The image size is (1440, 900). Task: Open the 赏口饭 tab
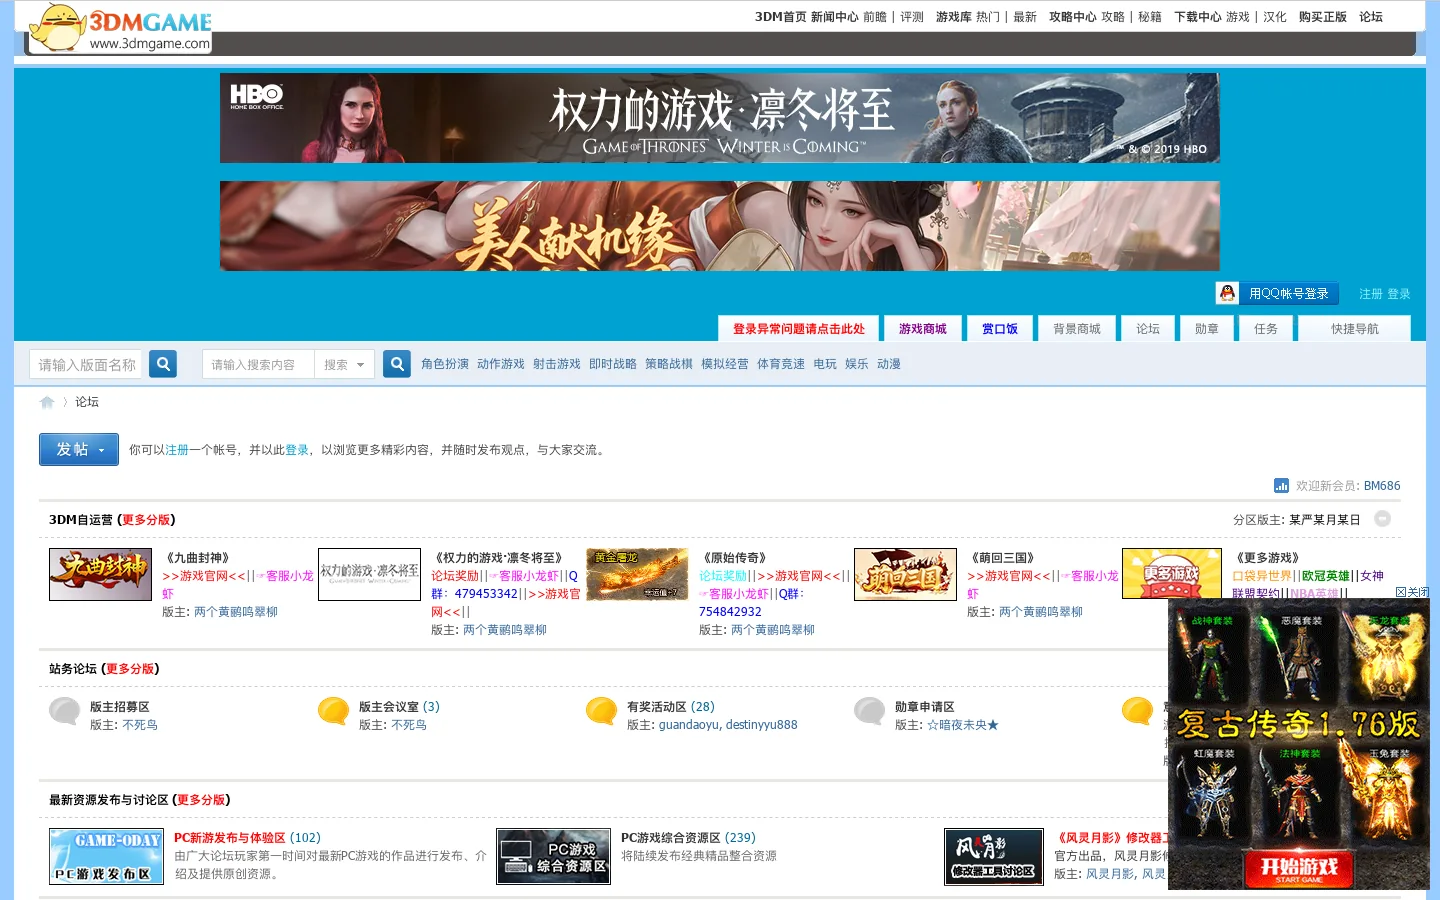[x=1000, y=329]
